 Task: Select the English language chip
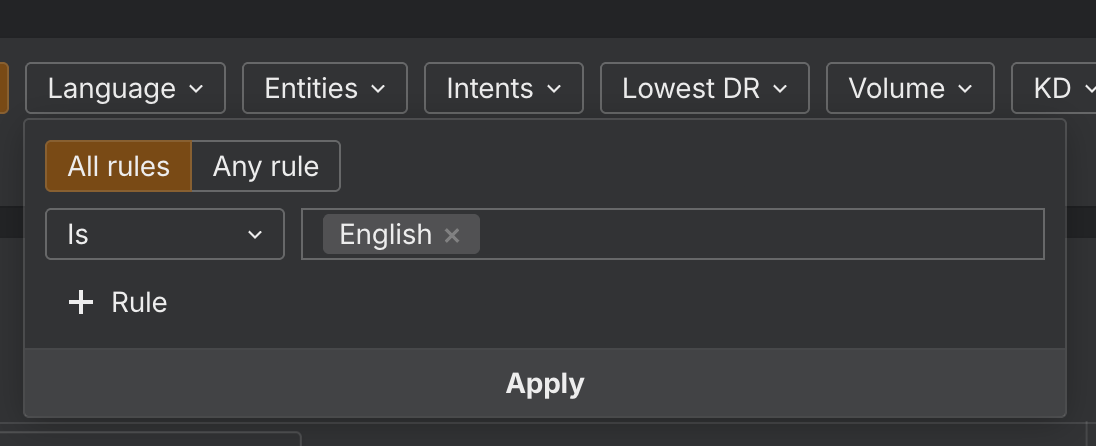pos(385,235)
